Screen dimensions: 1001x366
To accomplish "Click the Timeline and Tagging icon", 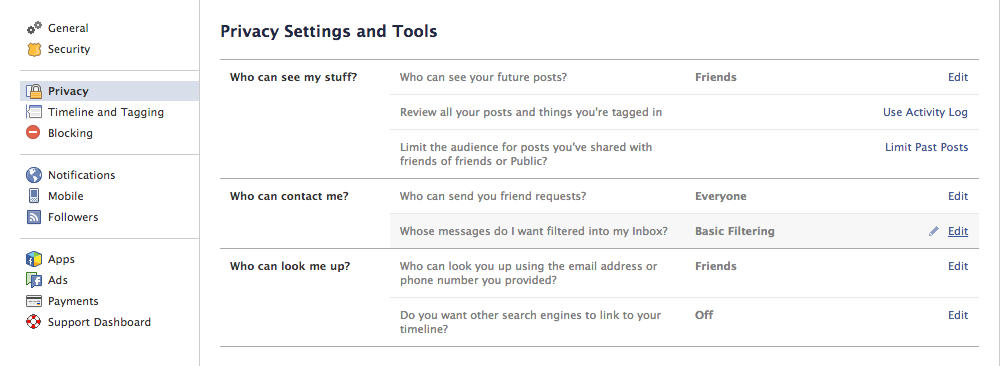I will pos(34,112).
